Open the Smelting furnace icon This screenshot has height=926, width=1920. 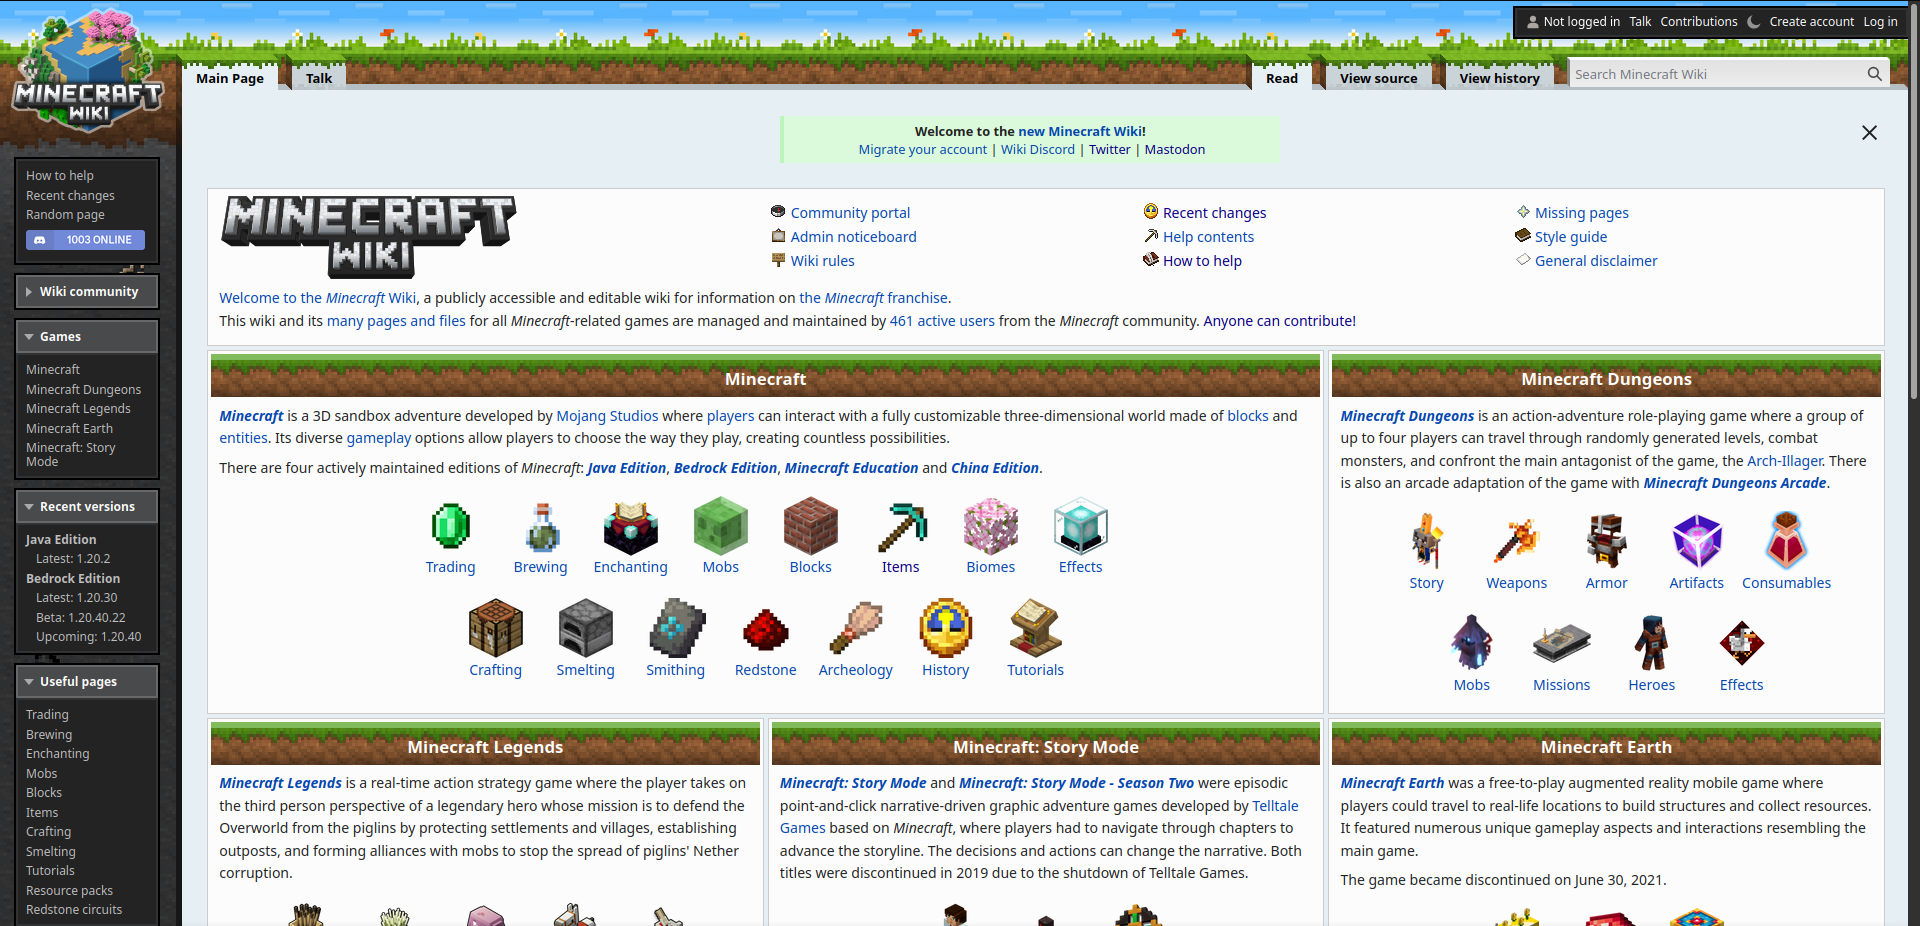586,628
